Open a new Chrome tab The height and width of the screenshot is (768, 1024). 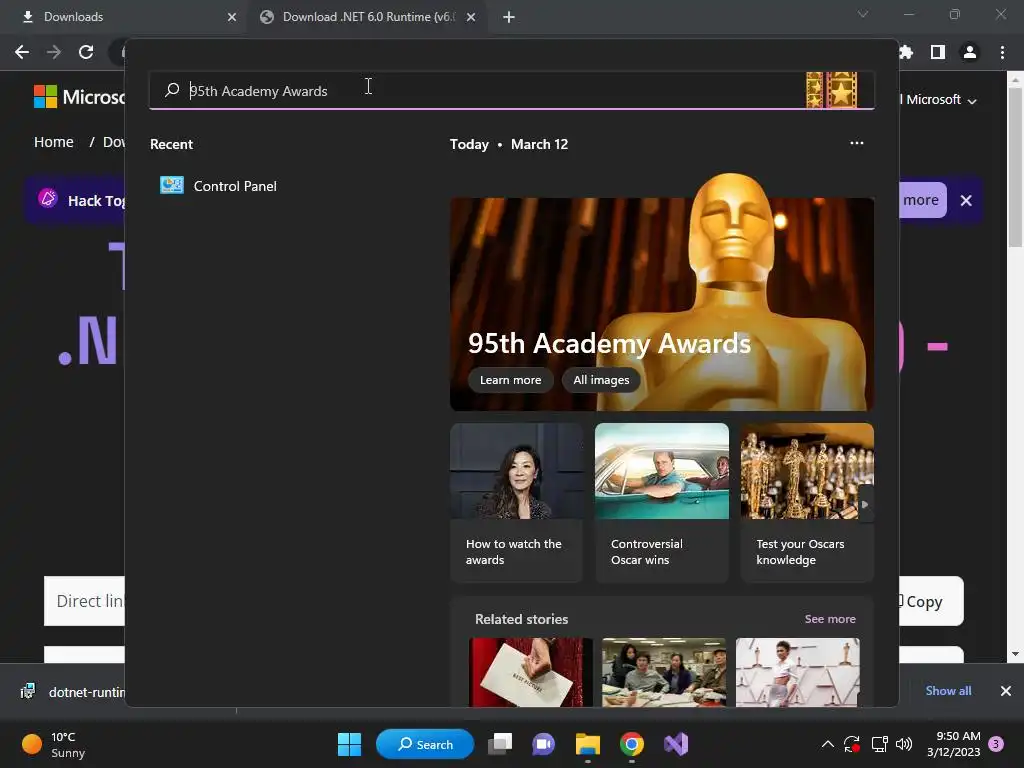(509, 17)
